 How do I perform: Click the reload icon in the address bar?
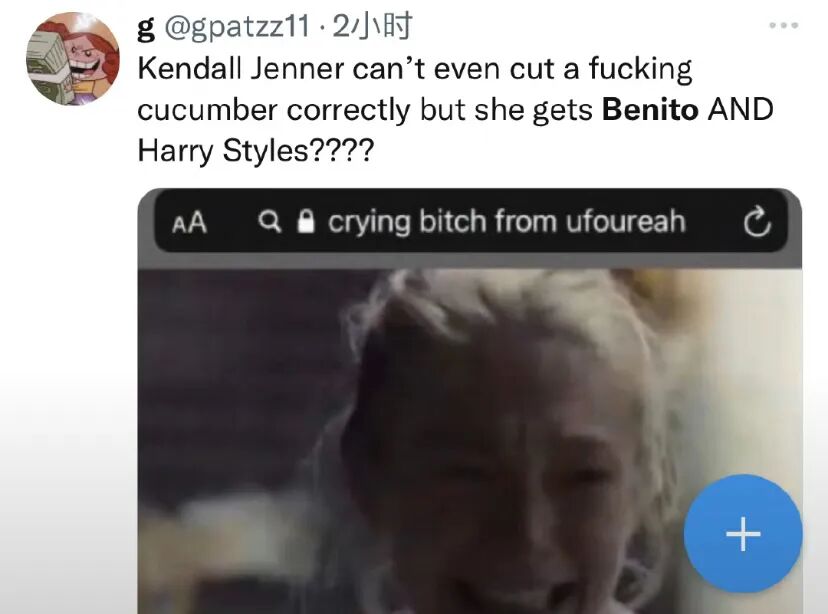(757, 222)
